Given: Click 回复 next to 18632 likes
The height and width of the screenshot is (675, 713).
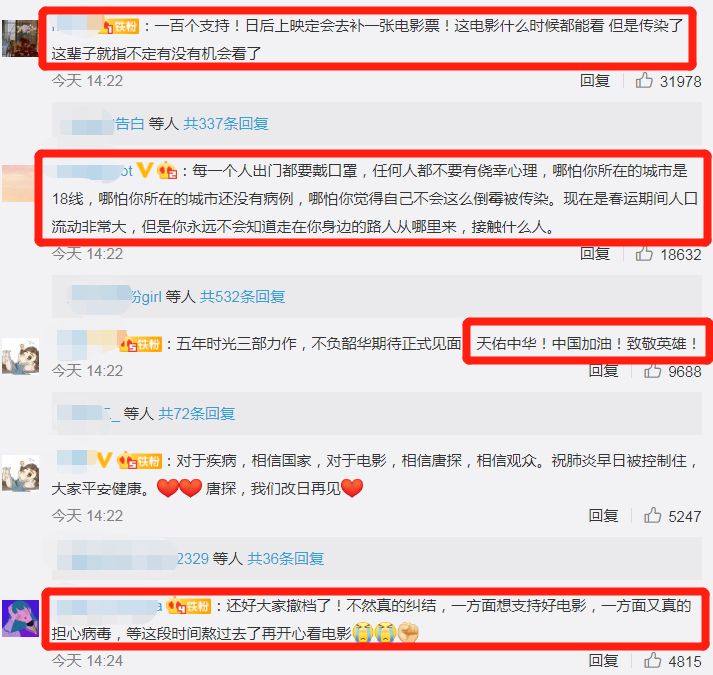Looking at the screenshot, I should tap(595, 253).
